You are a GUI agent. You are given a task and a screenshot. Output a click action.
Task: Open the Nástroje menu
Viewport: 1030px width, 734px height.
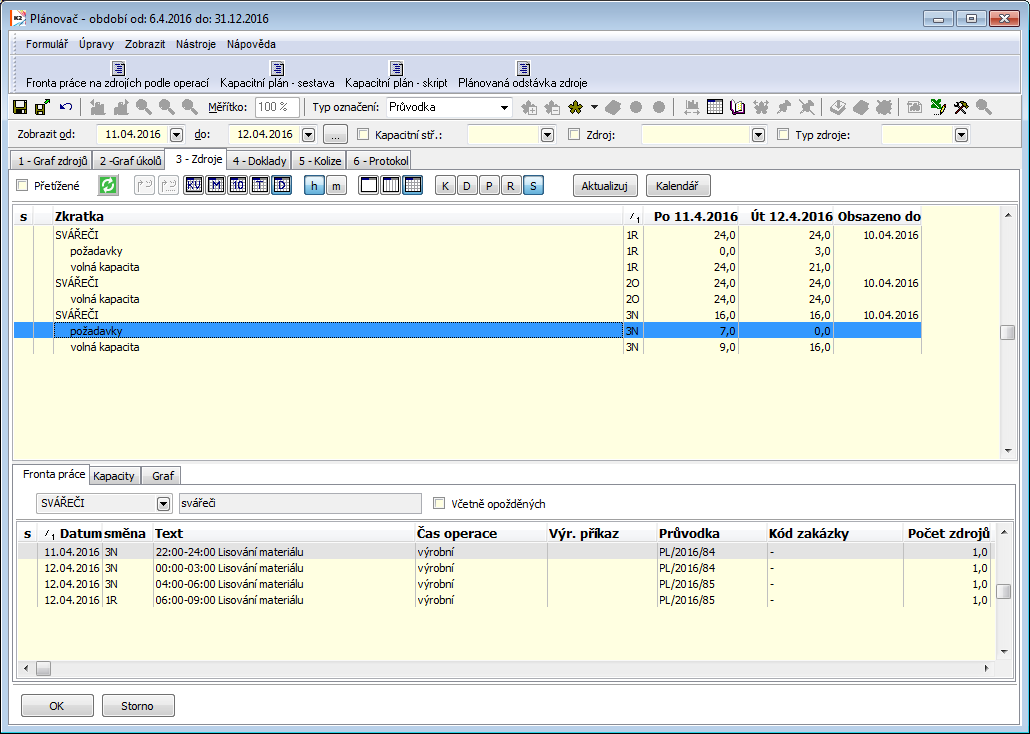click(195, 44)
